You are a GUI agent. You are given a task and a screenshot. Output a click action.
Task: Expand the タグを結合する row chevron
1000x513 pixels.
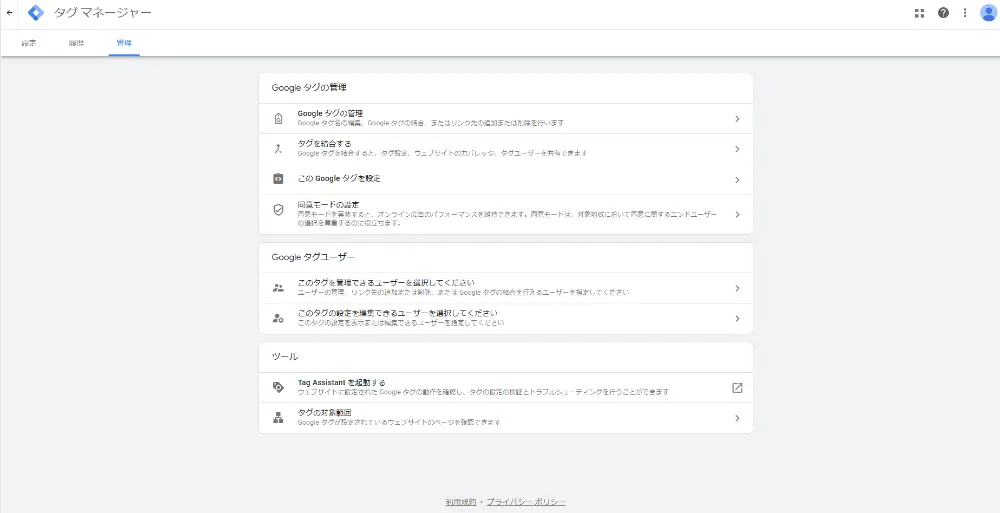737,149
